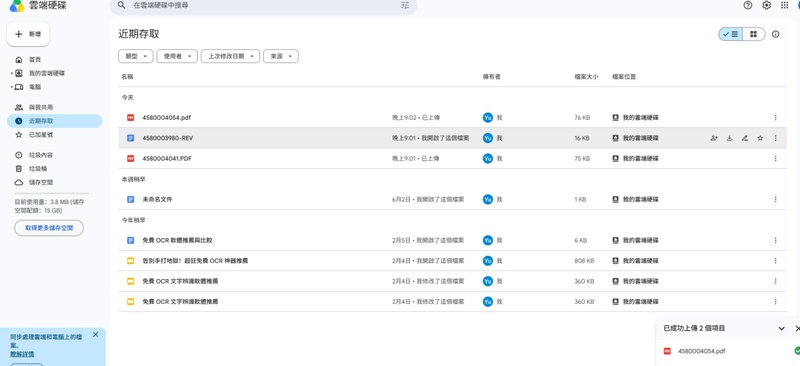
Task: Open more actions for 告別手打地獄 slides row
Action: click(x=776, y=260)
